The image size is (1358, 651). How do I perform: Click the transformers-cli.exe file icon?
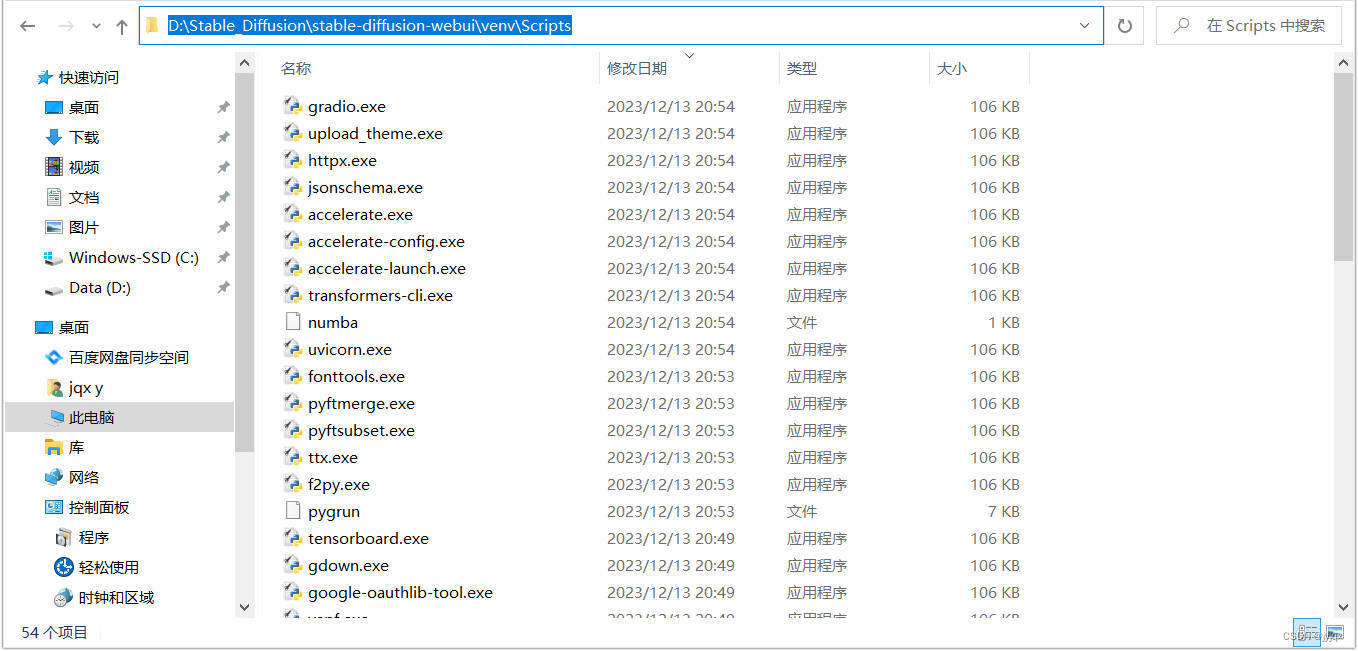(x=293, y=294)
